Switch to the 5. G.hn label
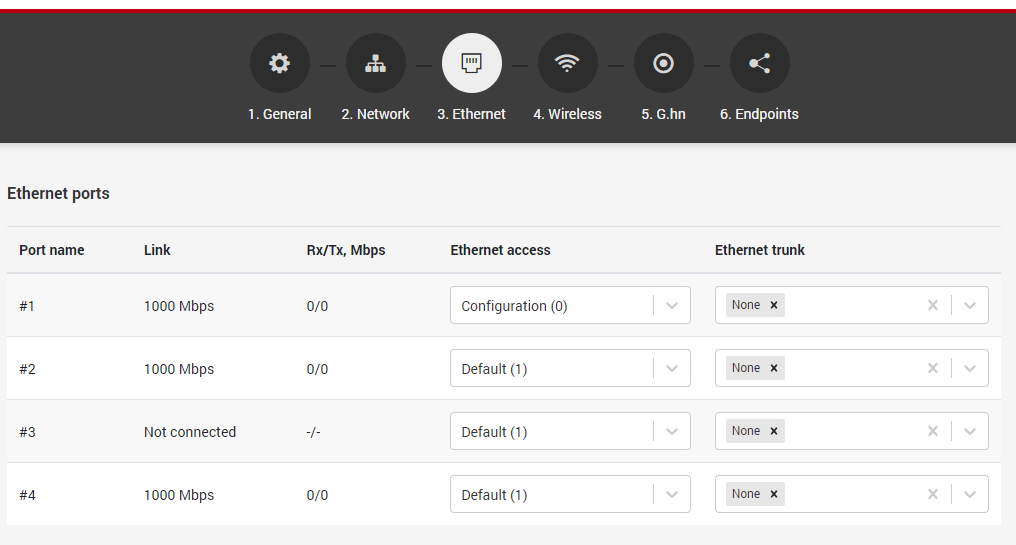Image resolution: width=1016 pixels, height=545 pixels. 664,114
